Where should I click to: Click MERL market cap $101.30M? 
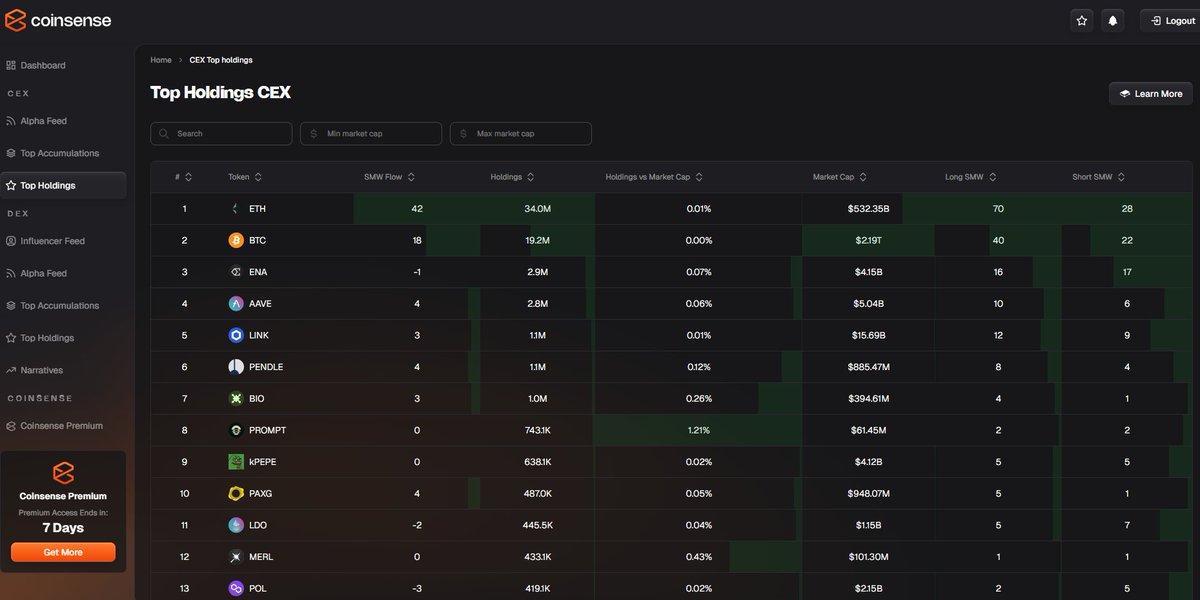[868, 557]
